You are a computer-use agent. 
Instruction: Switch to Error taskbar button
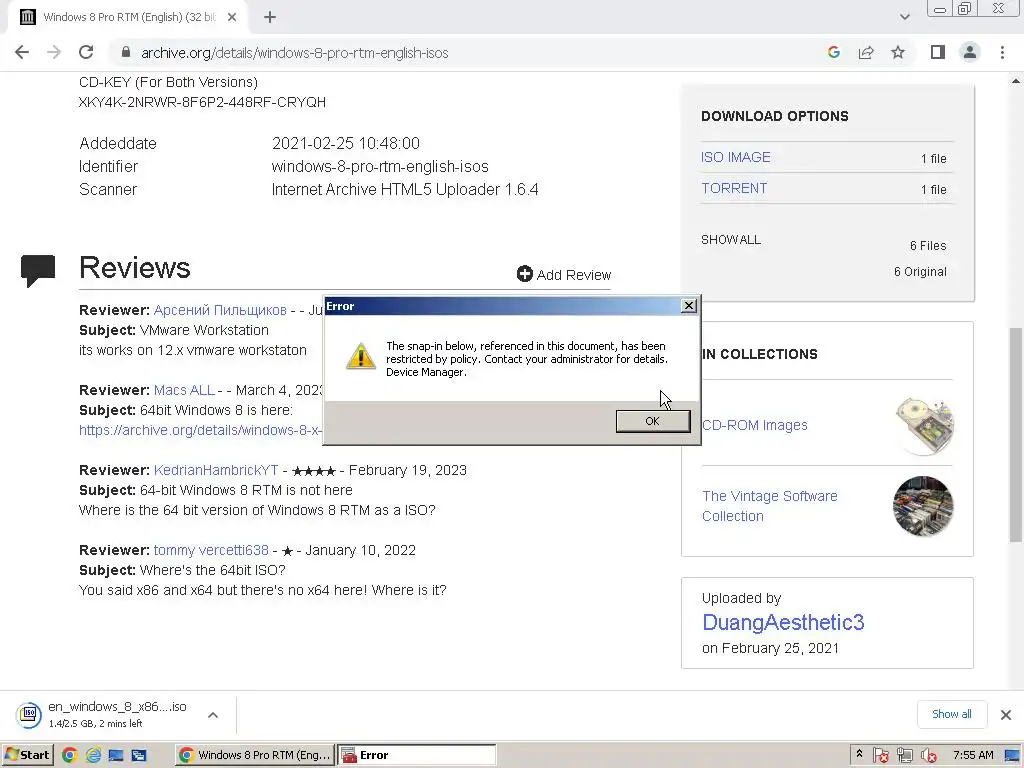click(x=417, y=755)
